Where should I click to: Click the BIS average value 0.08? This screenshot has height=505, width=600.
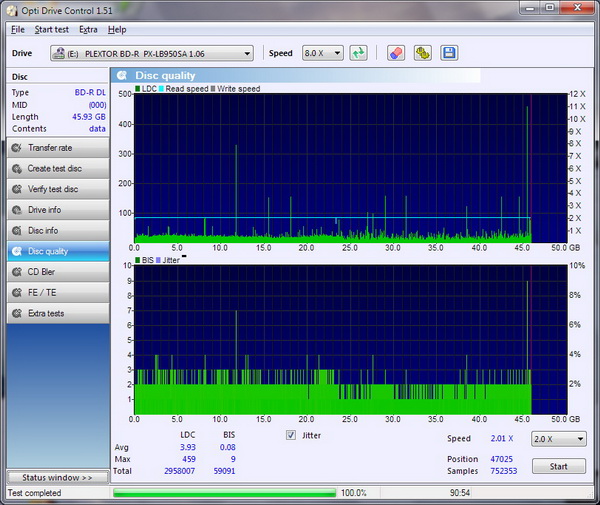point(228,447)
